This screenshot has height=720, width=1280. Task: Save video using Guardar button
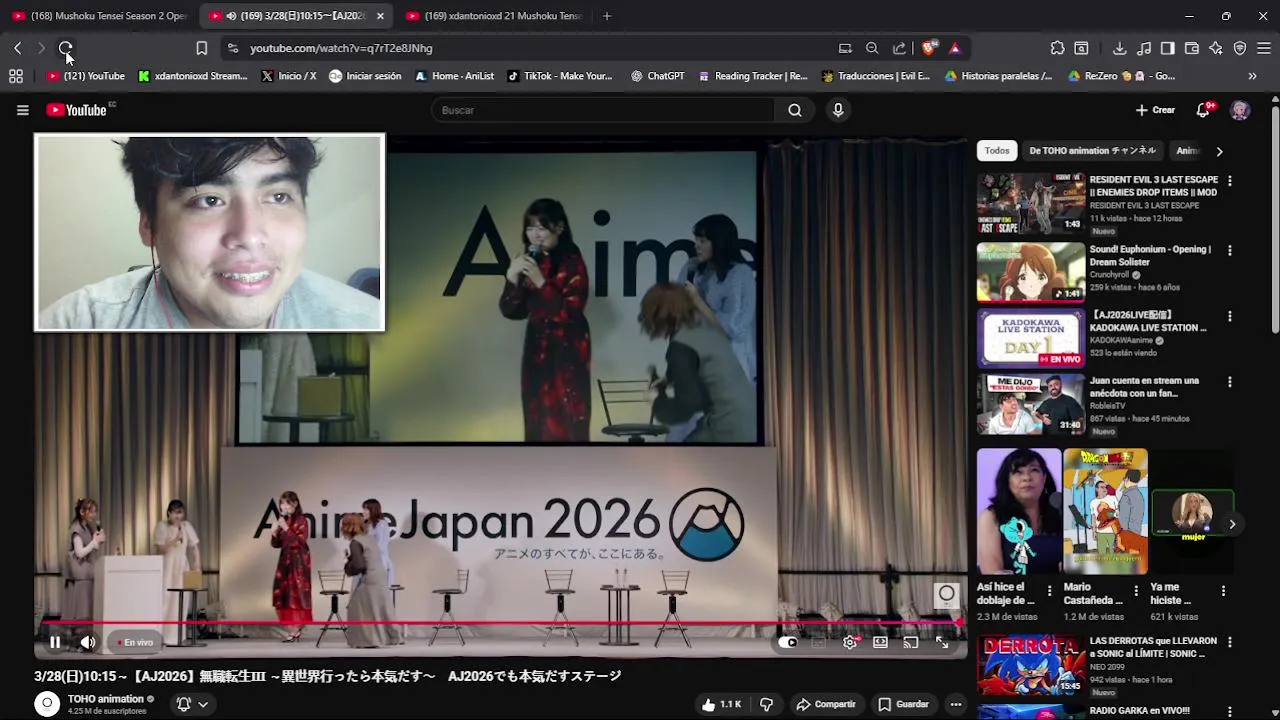[x=903, y=704]
